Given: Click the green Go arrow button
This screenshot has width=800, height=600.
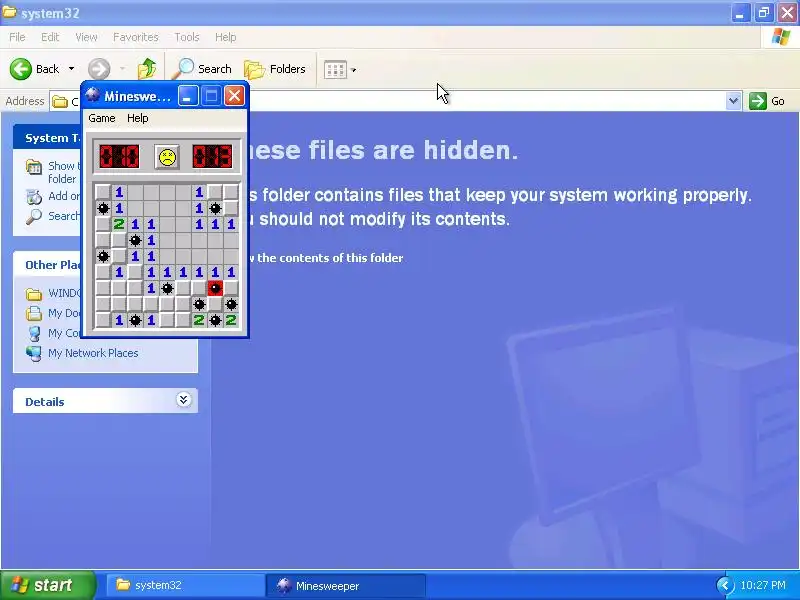Looking at the screenshot, I should coord(758,101).
